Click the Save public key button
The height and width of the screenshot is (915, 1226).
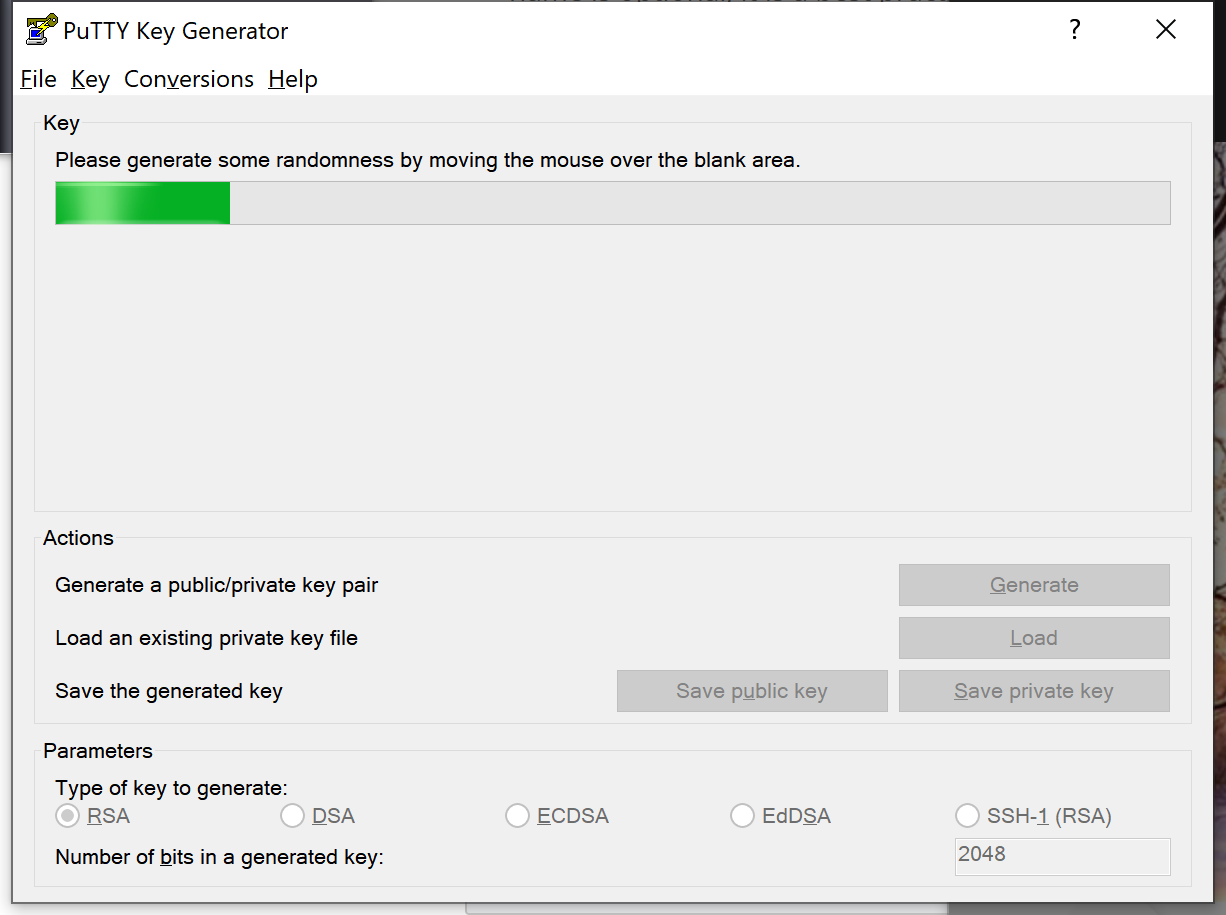[x=752, y=691]
